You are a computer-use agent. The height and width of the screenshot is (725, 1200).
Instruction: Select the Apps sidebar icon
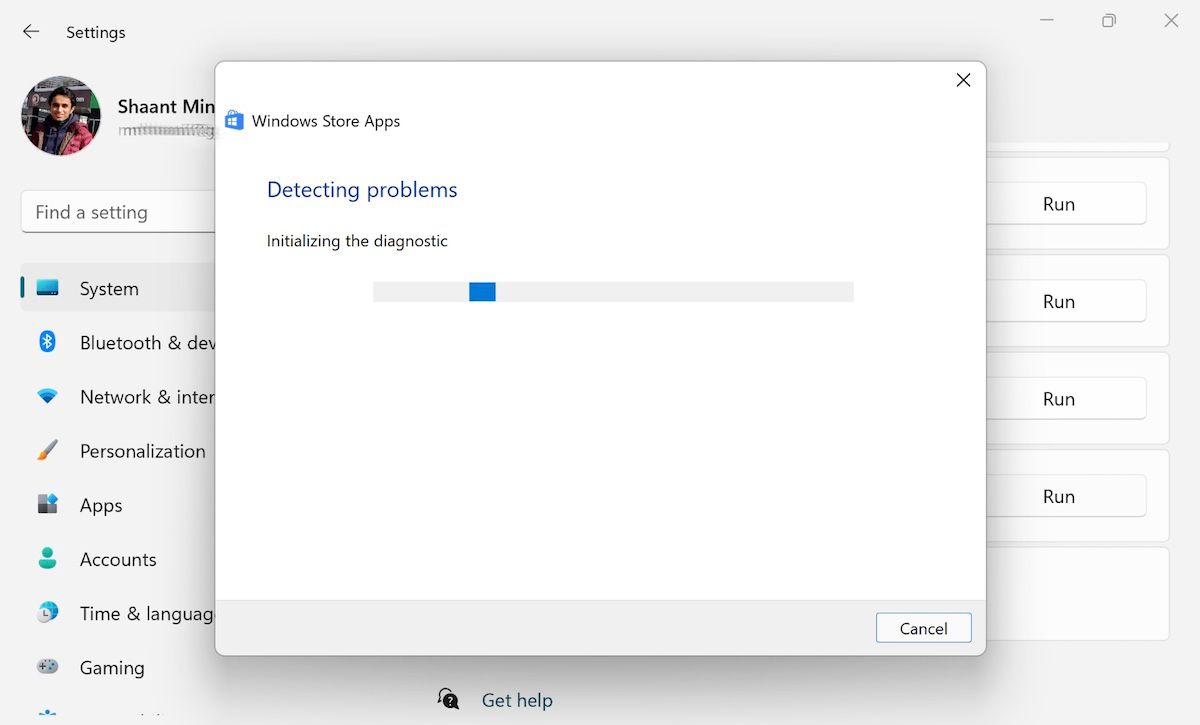[46, 505]
